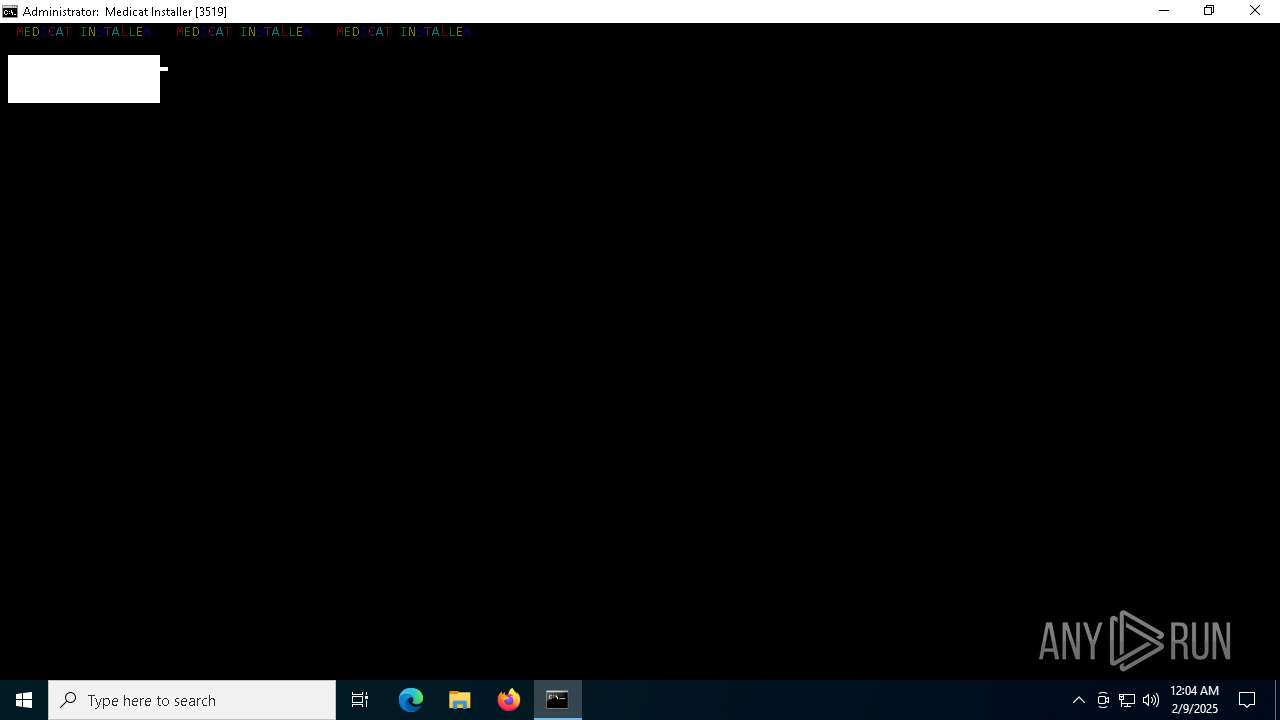Viewport: 1280px width, 720px height.
Task: Restore down the Medicat Installer window
Action: 1209,11
